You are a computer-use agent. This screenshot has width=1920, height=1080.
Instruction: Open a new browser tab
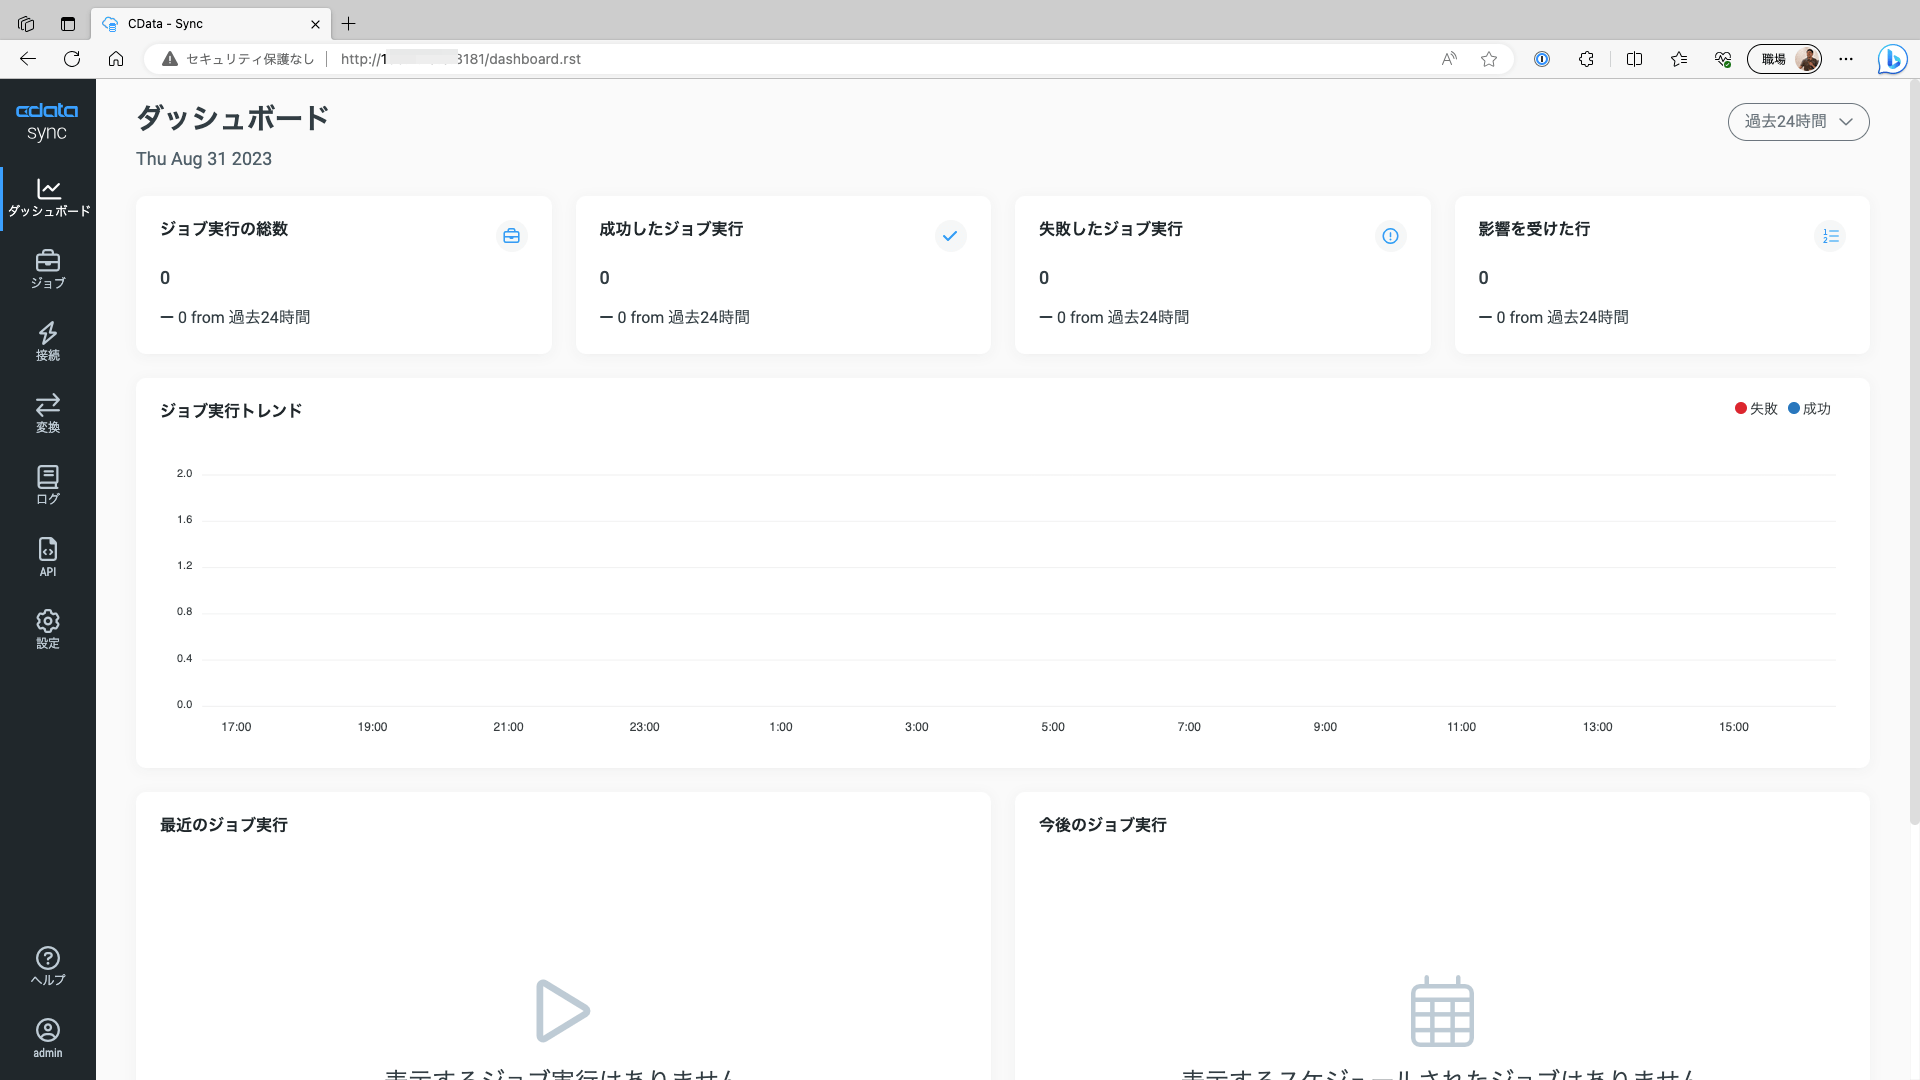coord(348,24)
